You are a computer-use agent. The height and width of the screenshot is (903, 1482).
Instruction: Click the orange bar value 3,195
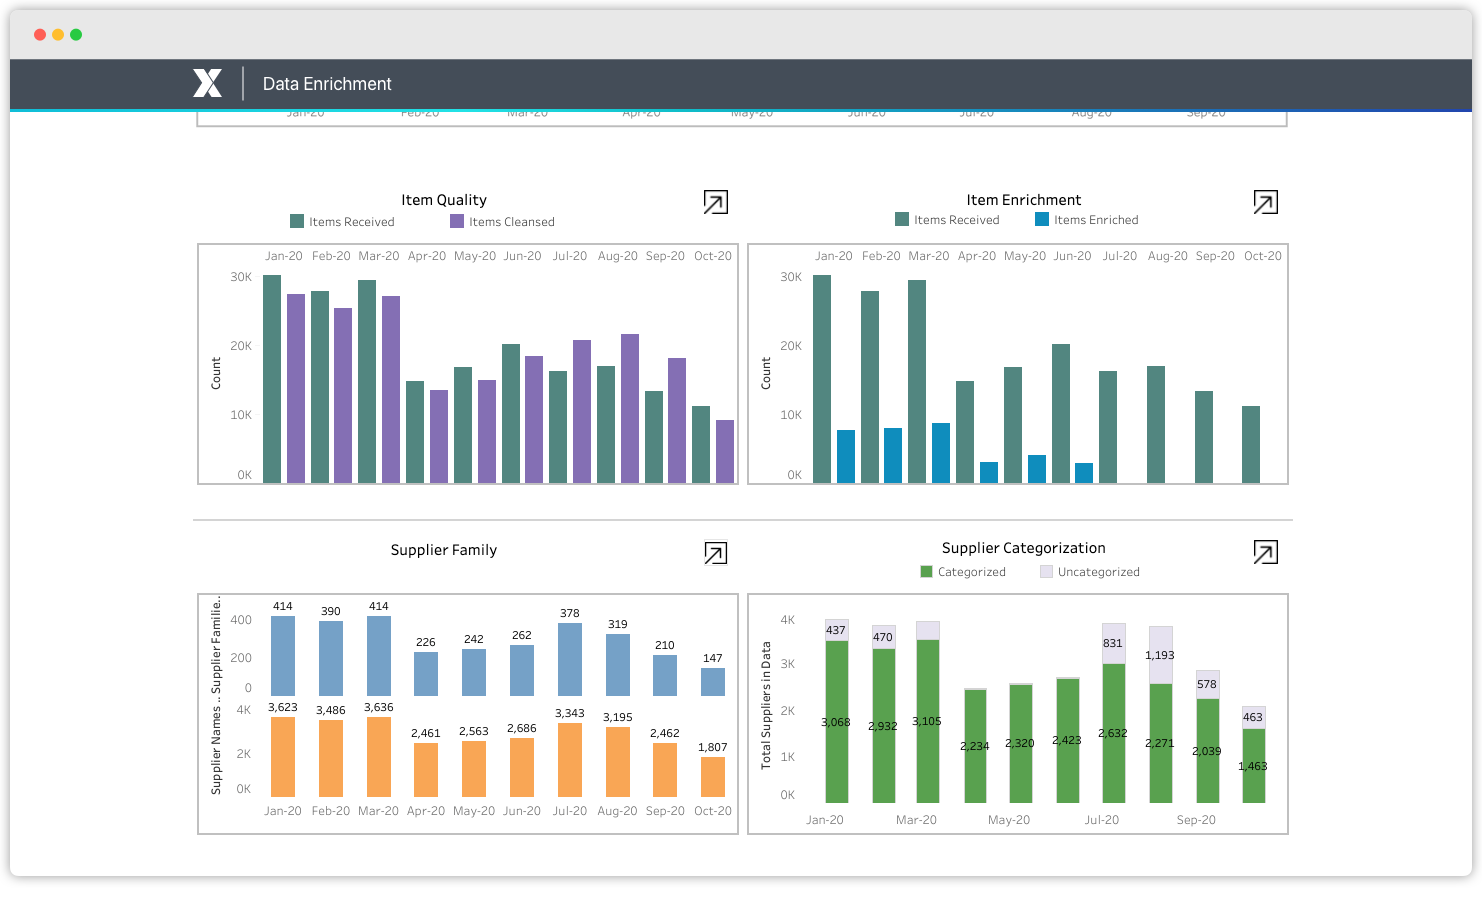[x=618, y=717]
